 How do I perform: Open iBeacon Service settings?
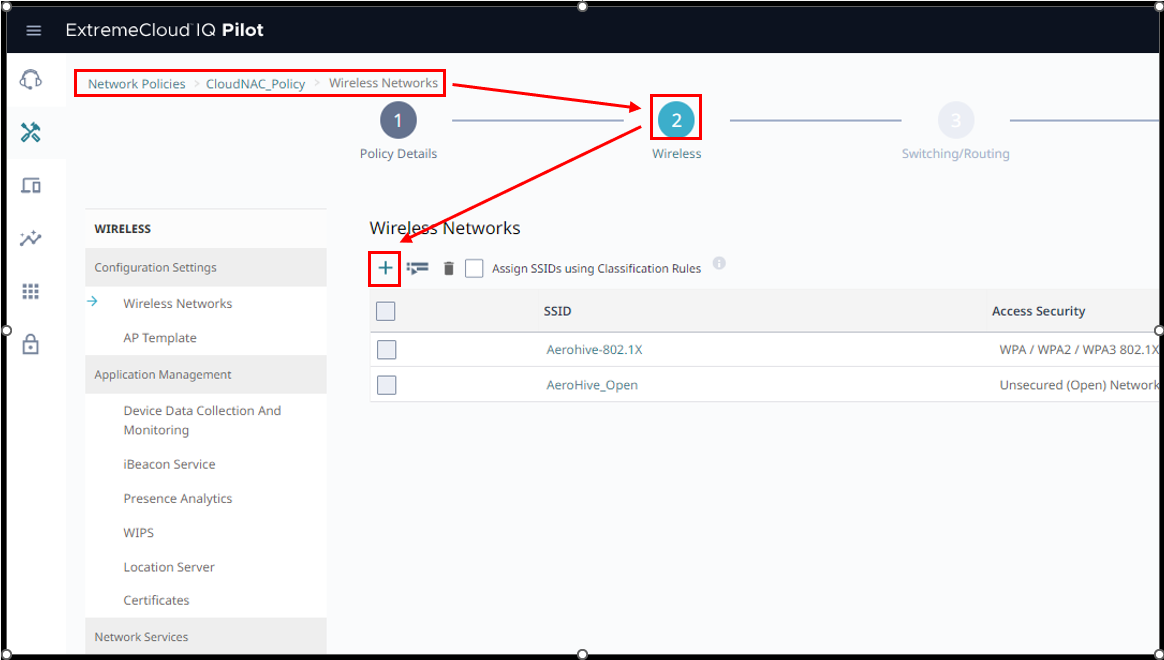169,464
